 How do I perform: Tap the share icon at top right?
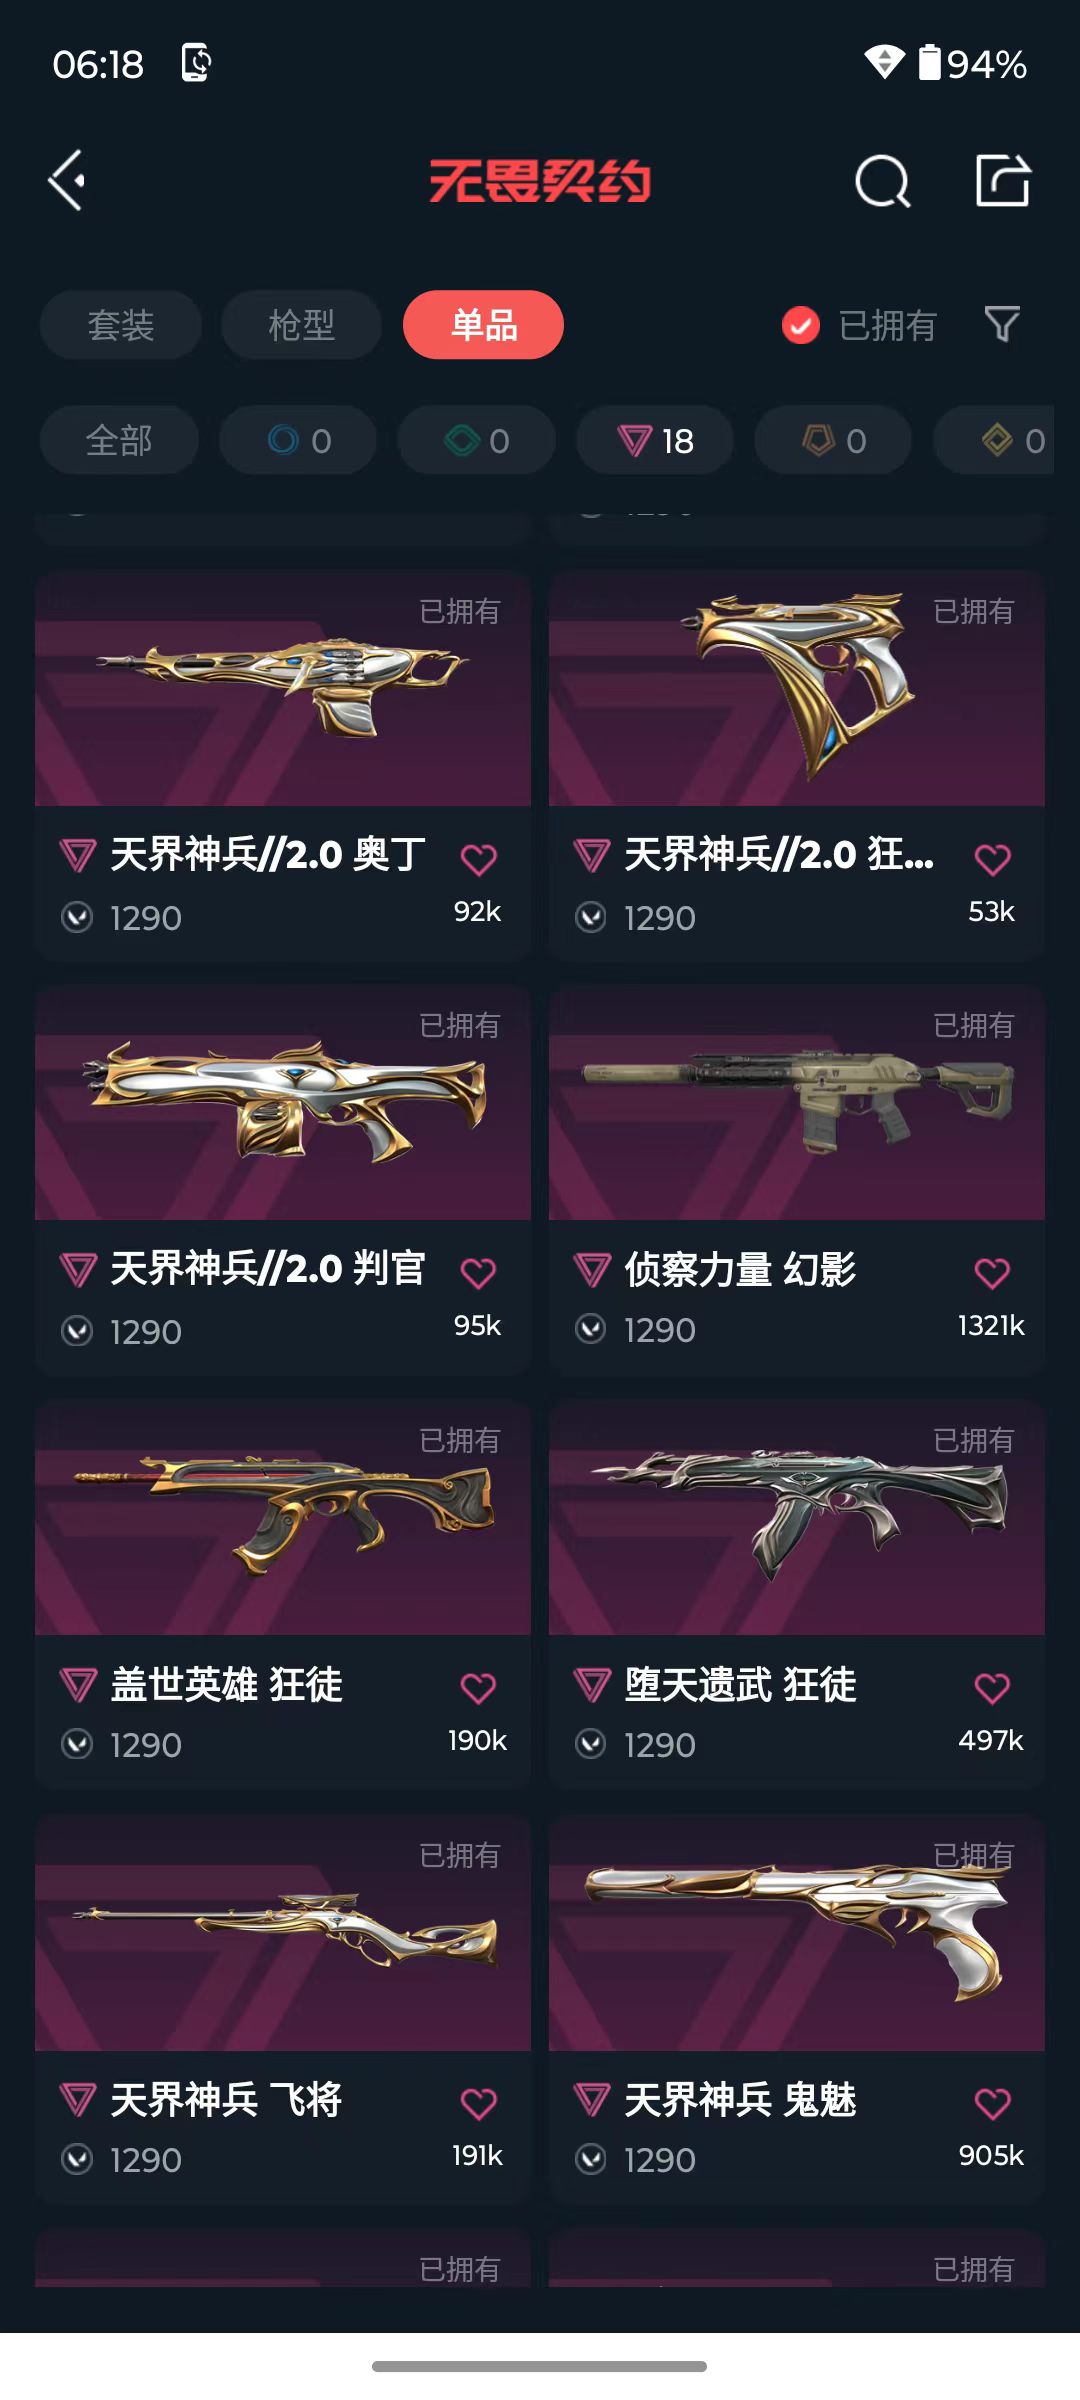(1003, 181)
